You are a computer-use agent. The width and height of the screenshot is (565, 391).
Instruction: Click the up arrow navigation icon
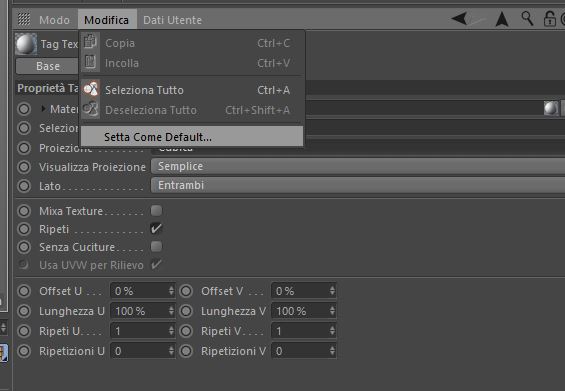click(502, 19)
